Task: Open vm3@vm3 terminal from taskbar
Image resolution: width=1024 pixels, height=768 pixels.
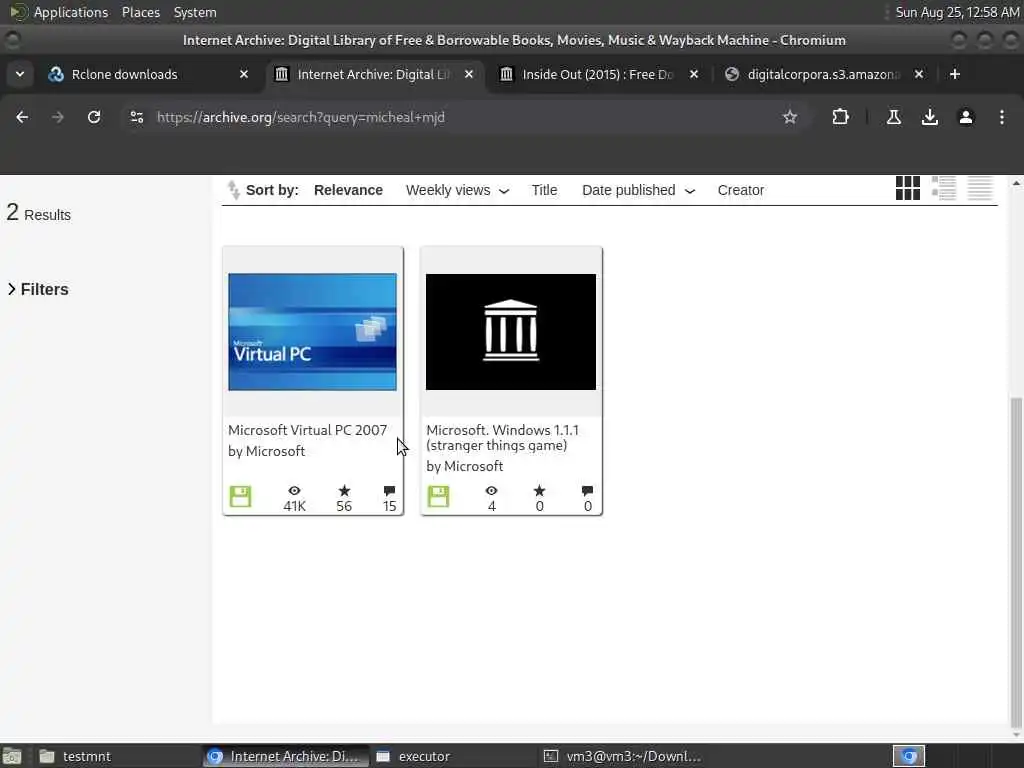Action: point(624,756)
